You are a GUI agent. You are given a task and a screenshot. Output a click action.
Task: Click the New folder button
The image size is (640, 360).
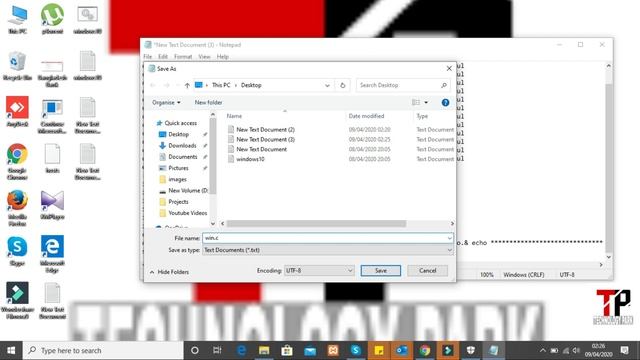(x=208, y=102)
